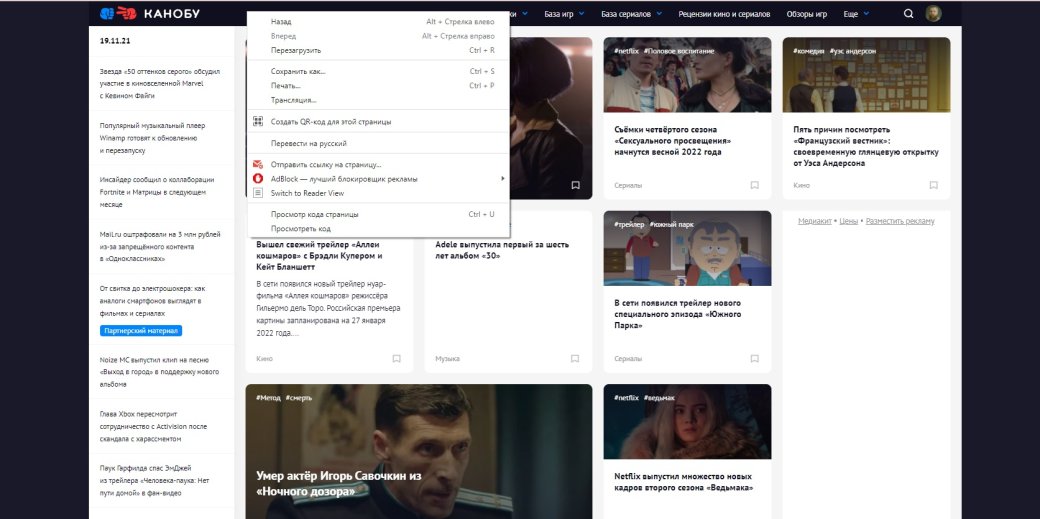Open the Xbox Activision news item
1040x519 pixels.
[153, 426]
